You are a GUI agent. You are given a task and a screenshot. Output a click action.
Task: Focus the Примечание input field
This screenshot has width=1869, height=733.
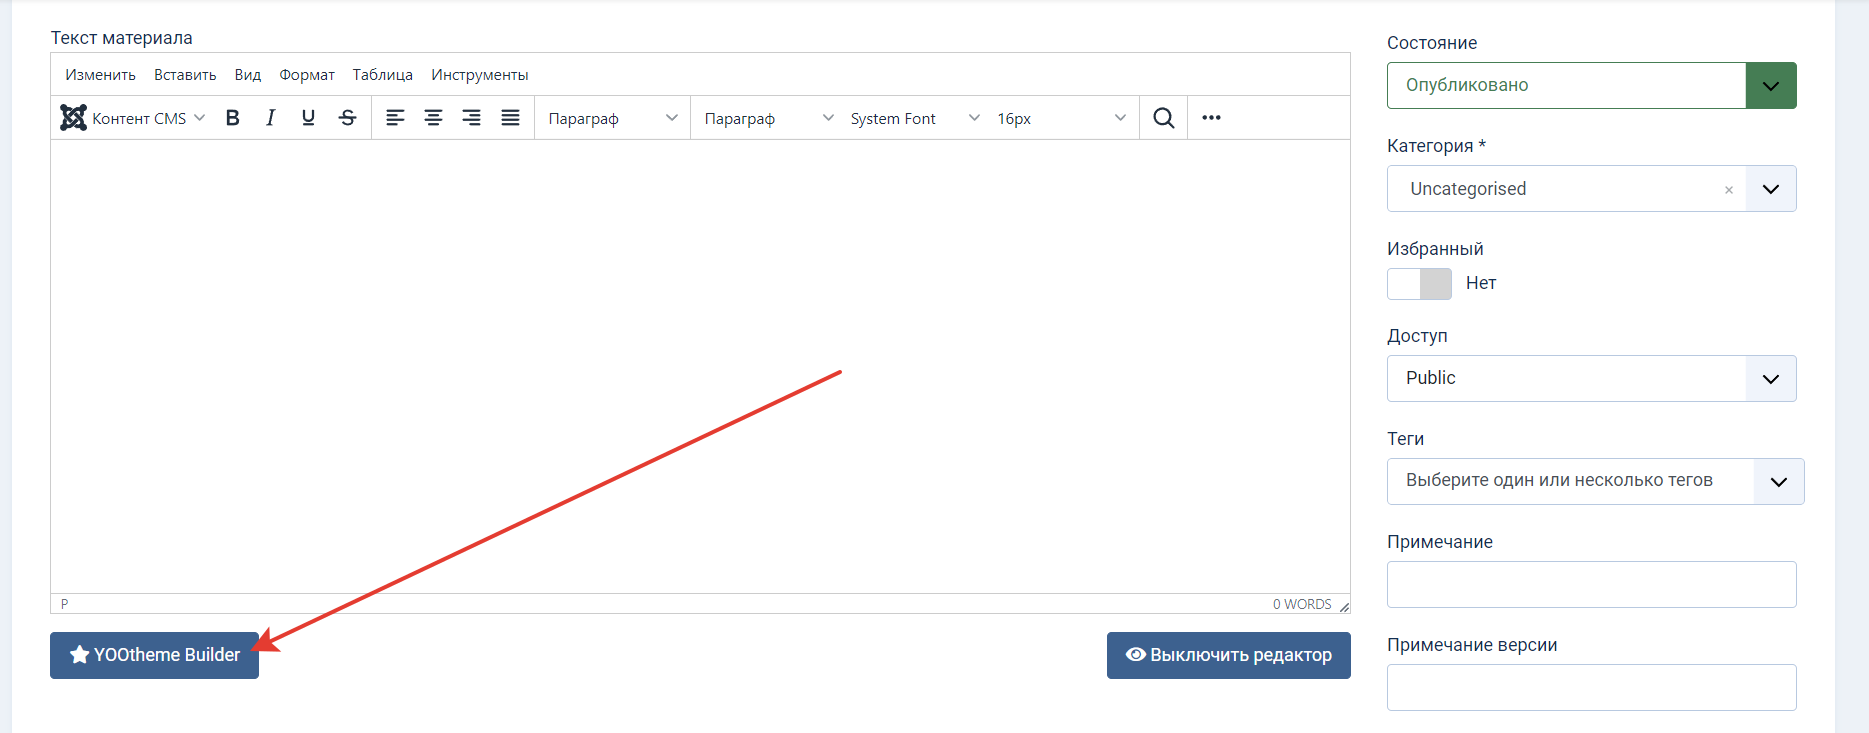tap(1591, 584)
